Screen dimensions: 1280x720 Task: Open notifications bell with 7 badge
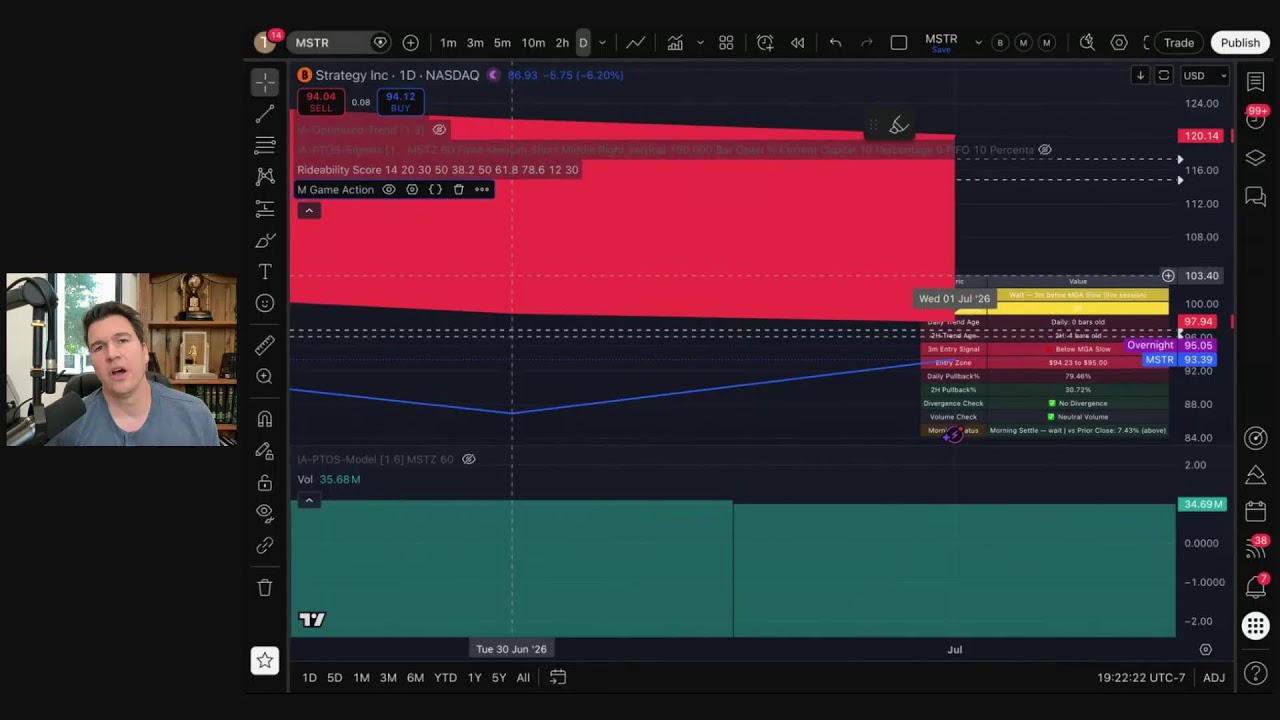point(1256,587)
